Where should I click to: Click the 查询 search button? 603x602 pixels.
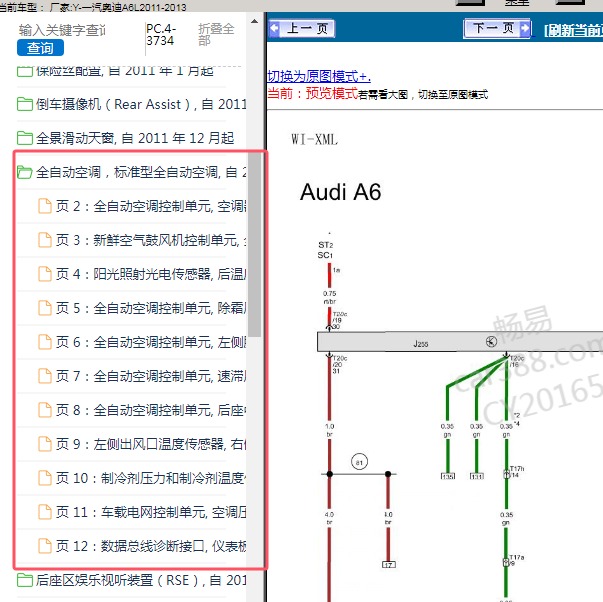[40, 48]
